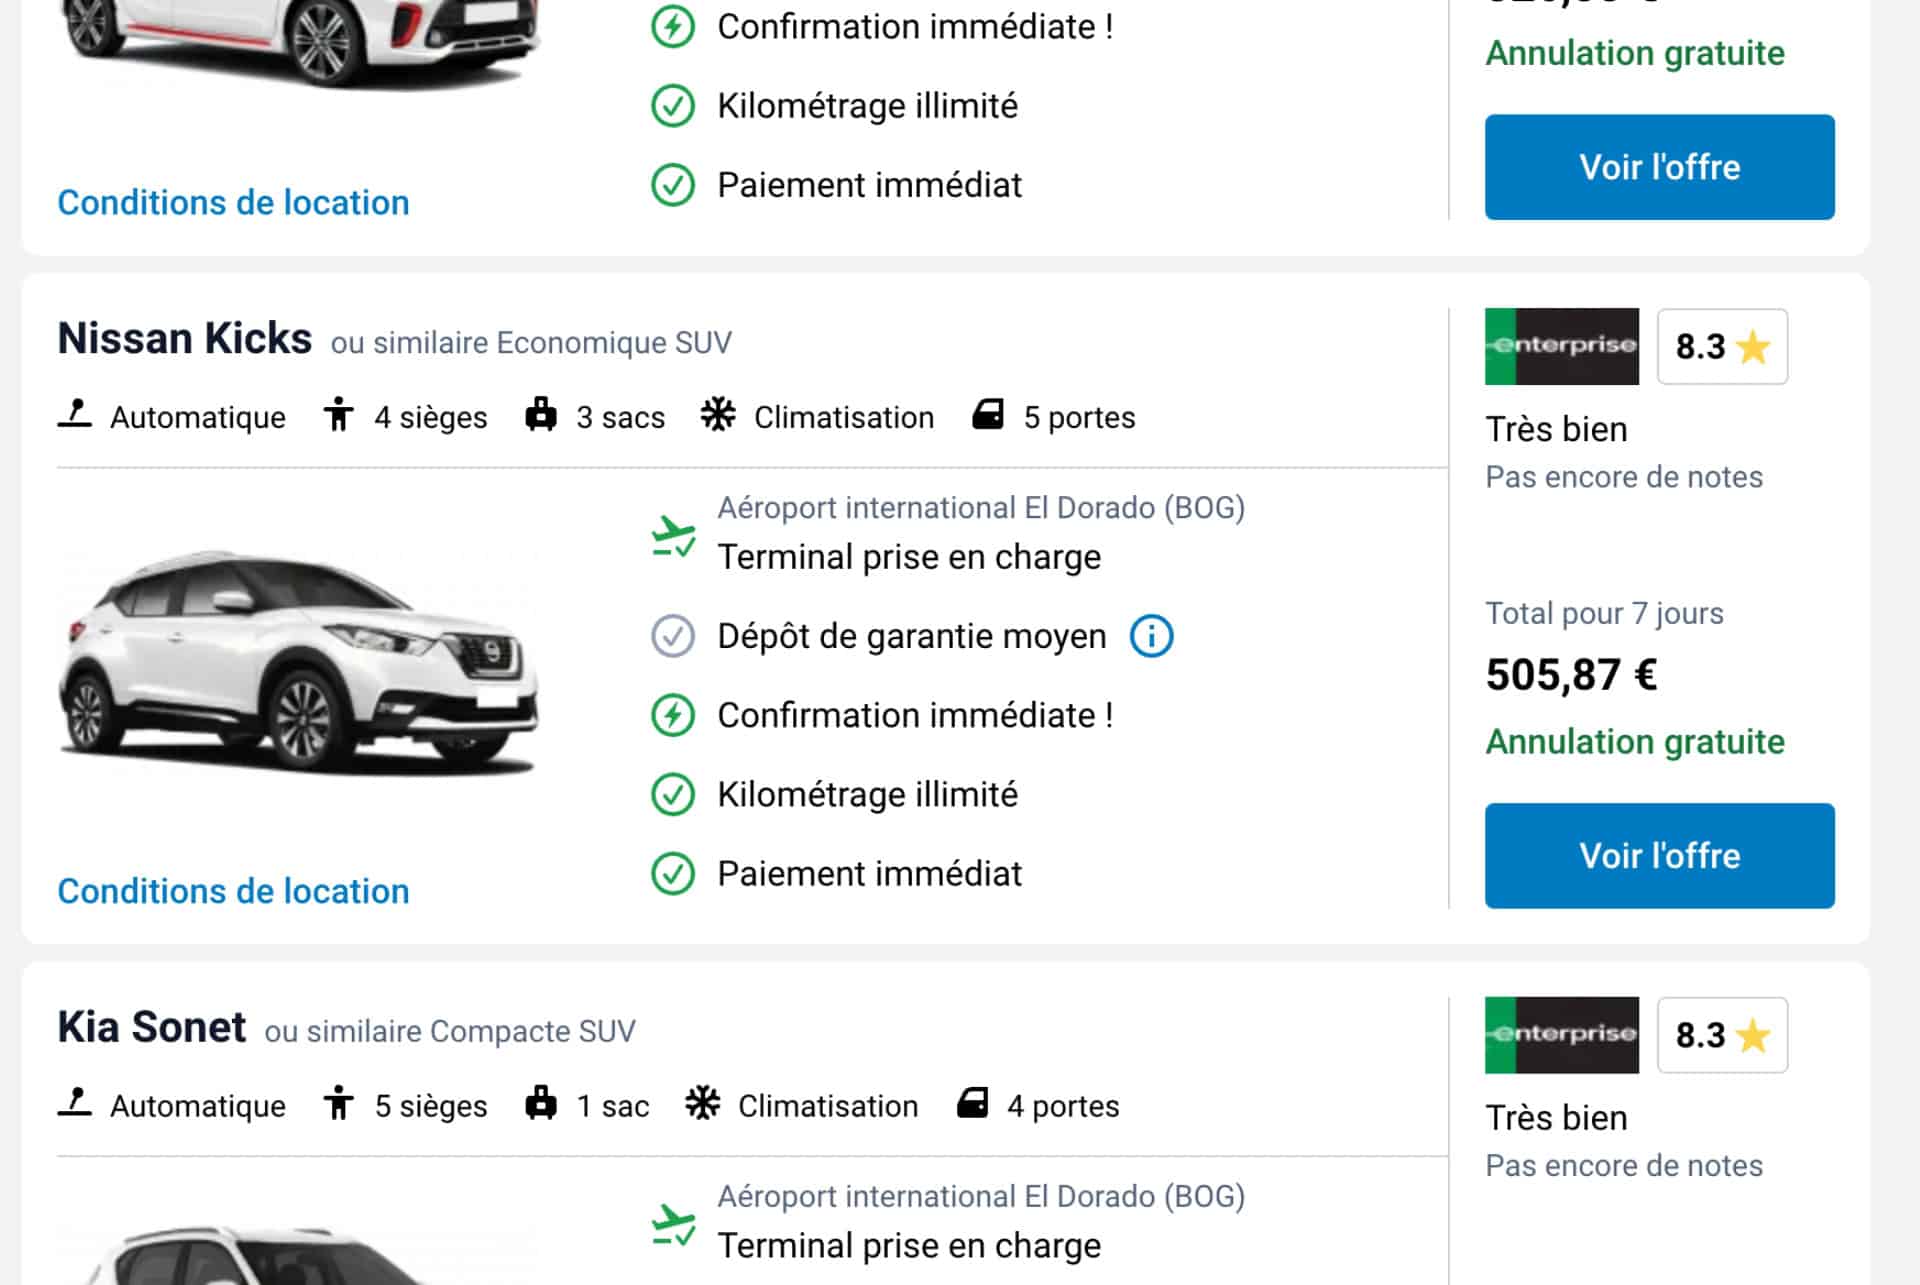1920x1285 pixels.
Task: Click the Kia Sonet title
Action: pos(151,1027)
